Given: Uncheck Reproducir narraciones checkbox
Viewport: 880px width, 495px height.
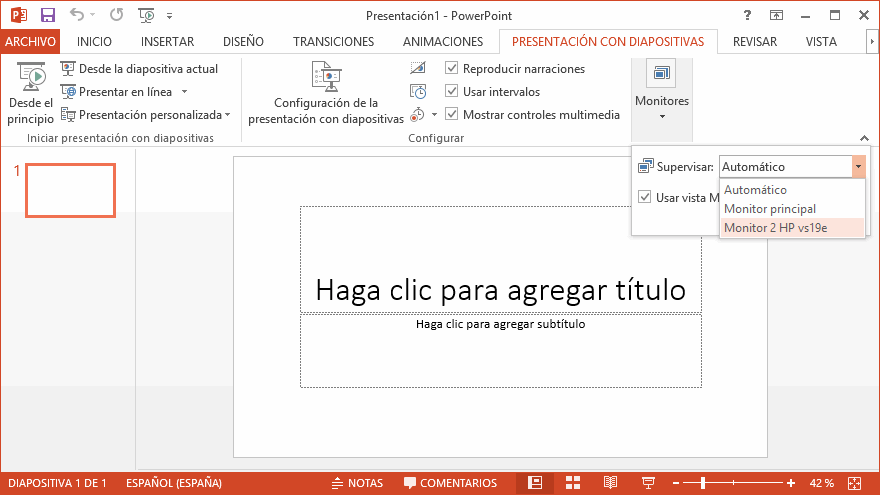Looking at the screenshot, I should (x=452, y=69).
